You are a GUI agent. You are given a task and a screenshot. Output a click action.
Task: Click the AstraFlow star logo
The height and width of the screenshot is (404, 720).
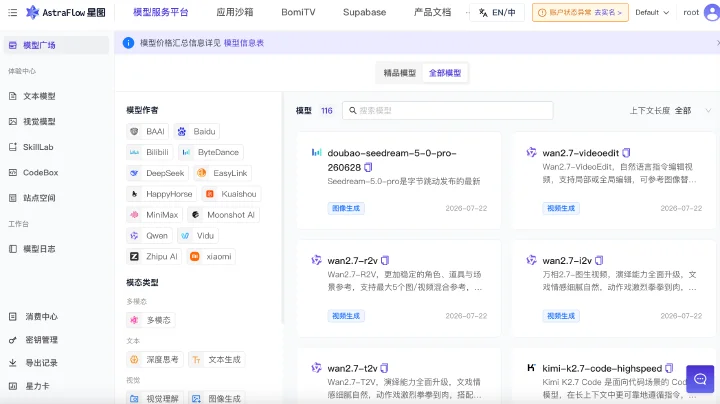32,12
